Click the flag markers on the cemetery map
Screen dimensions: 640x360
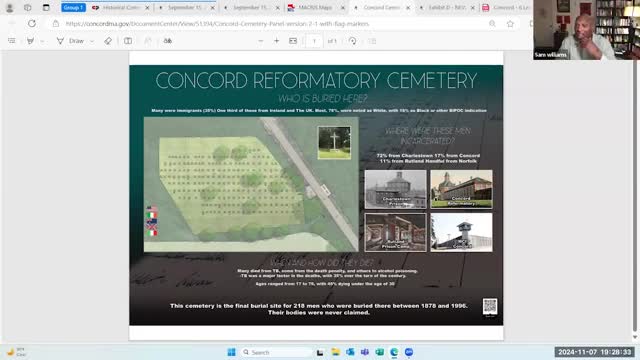(x=152, y=221)
